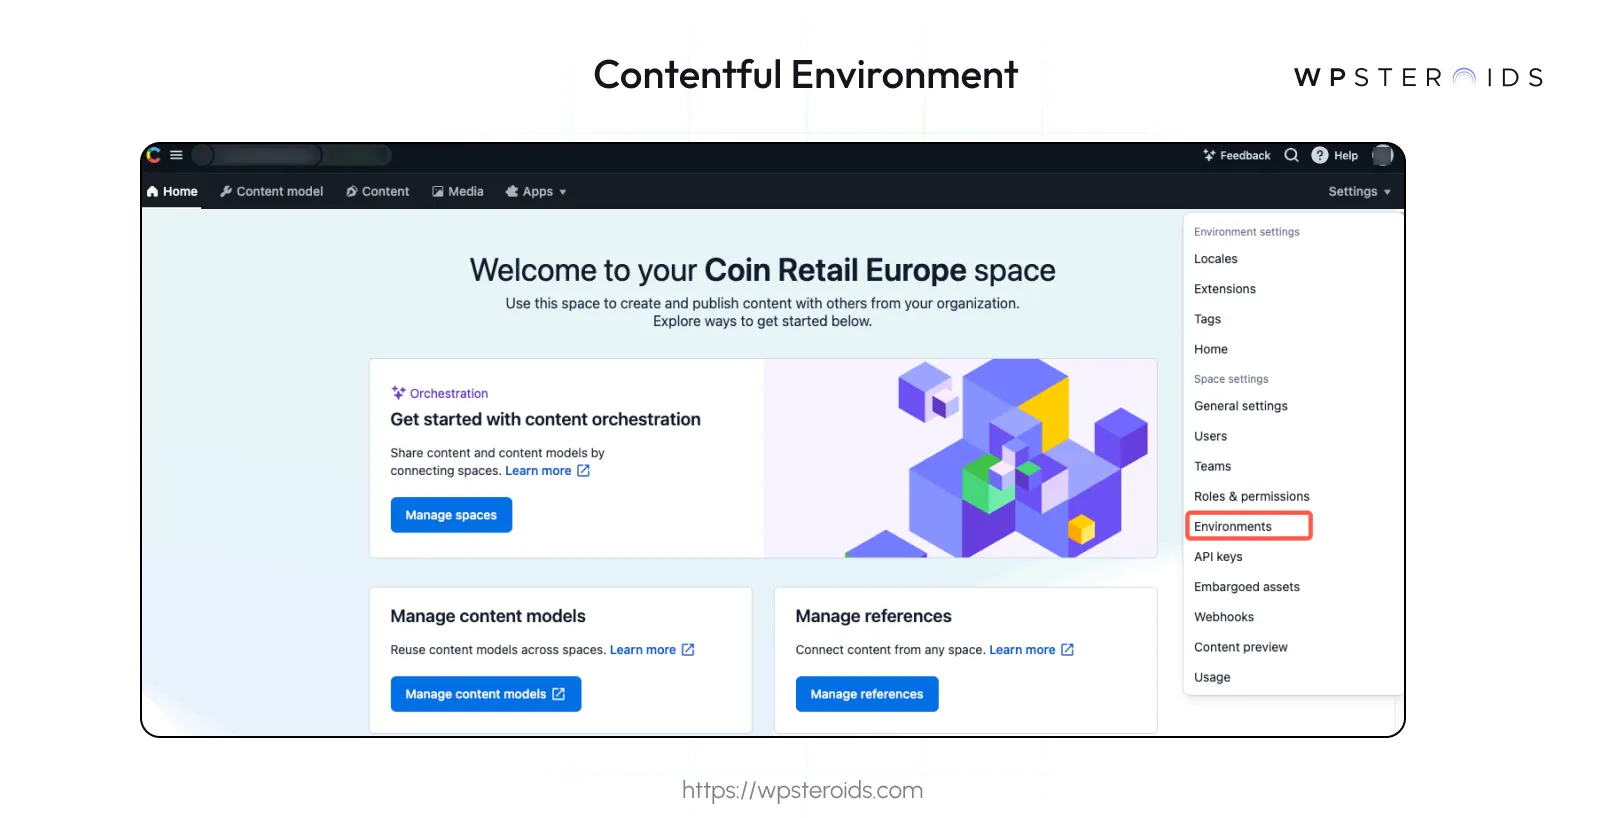Click the Content model wrench icon

(226, 191)
